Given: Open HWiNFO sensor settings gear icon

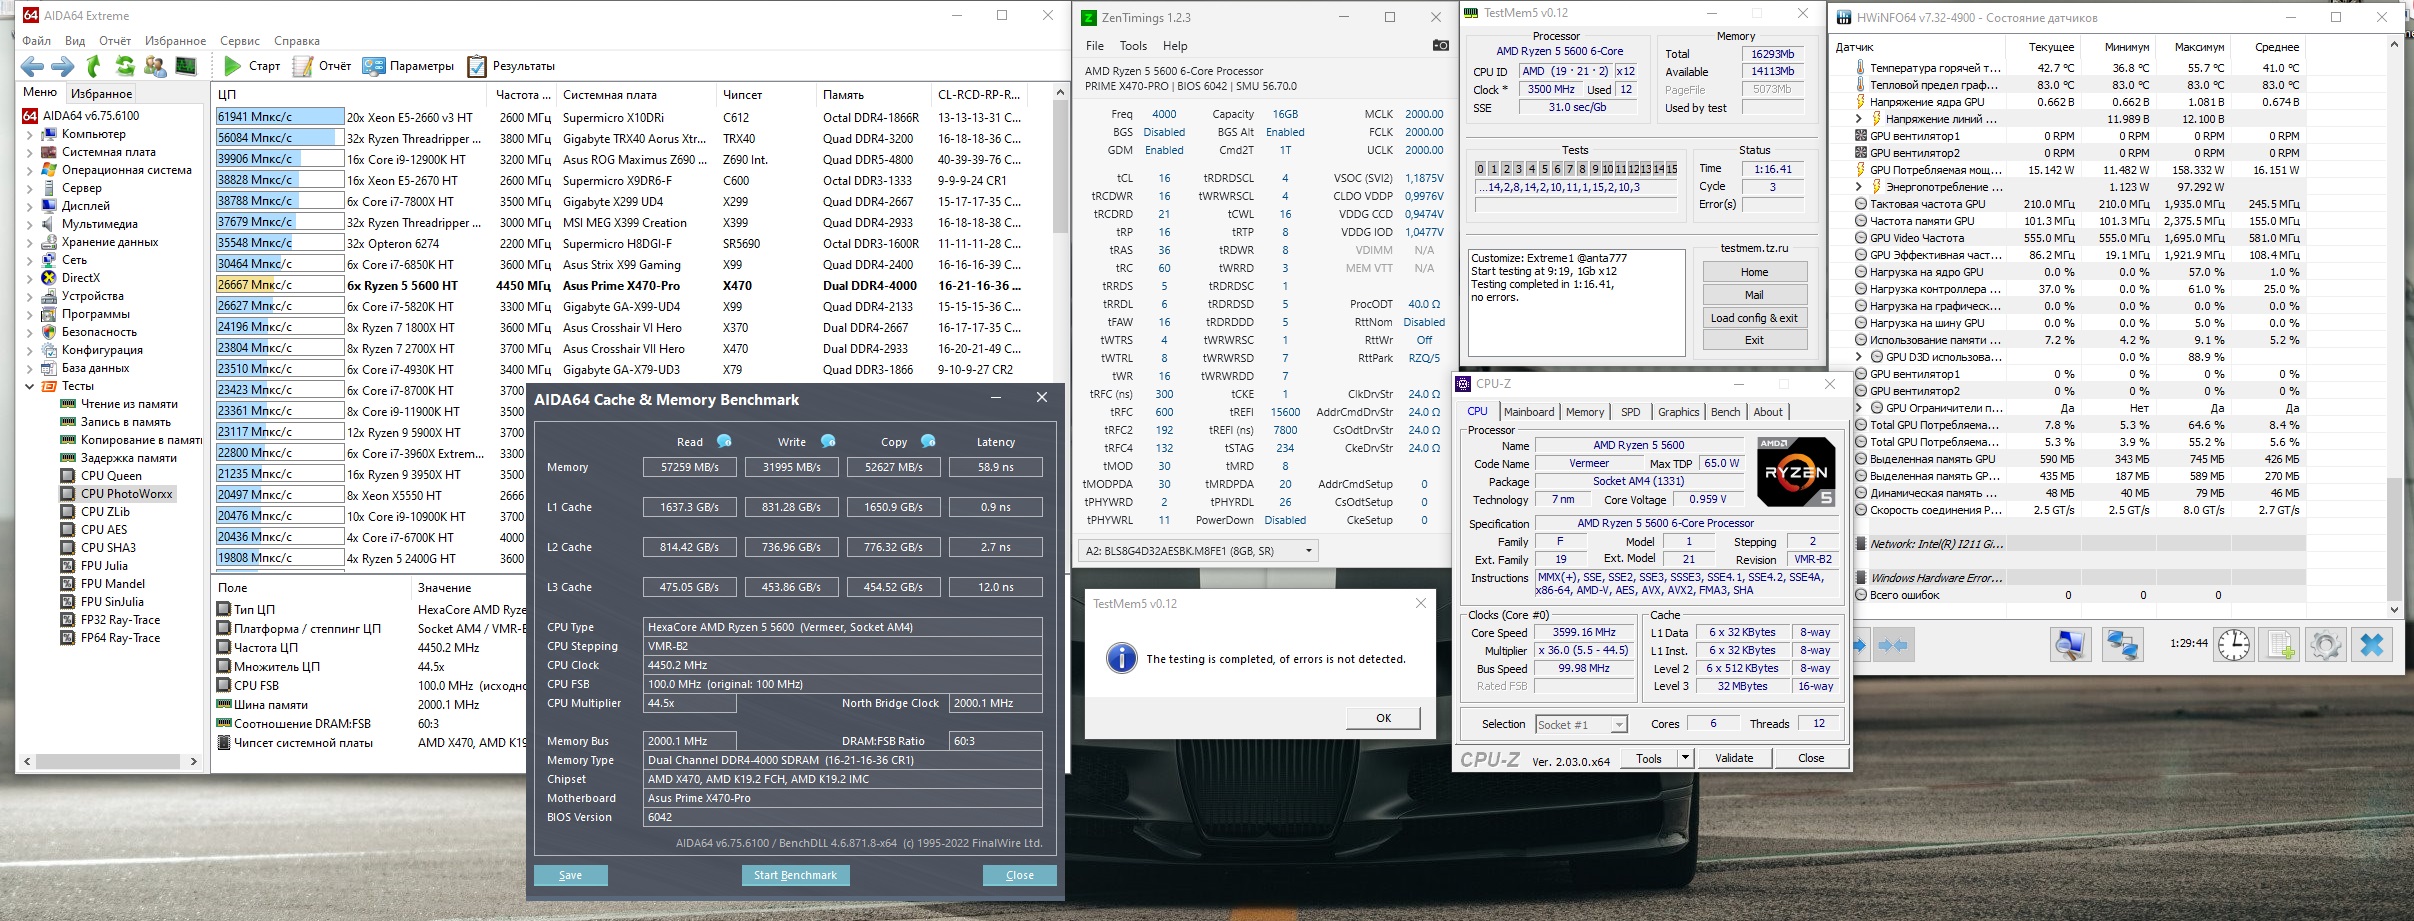Looking at the screenshot, I should (2325, 645).
